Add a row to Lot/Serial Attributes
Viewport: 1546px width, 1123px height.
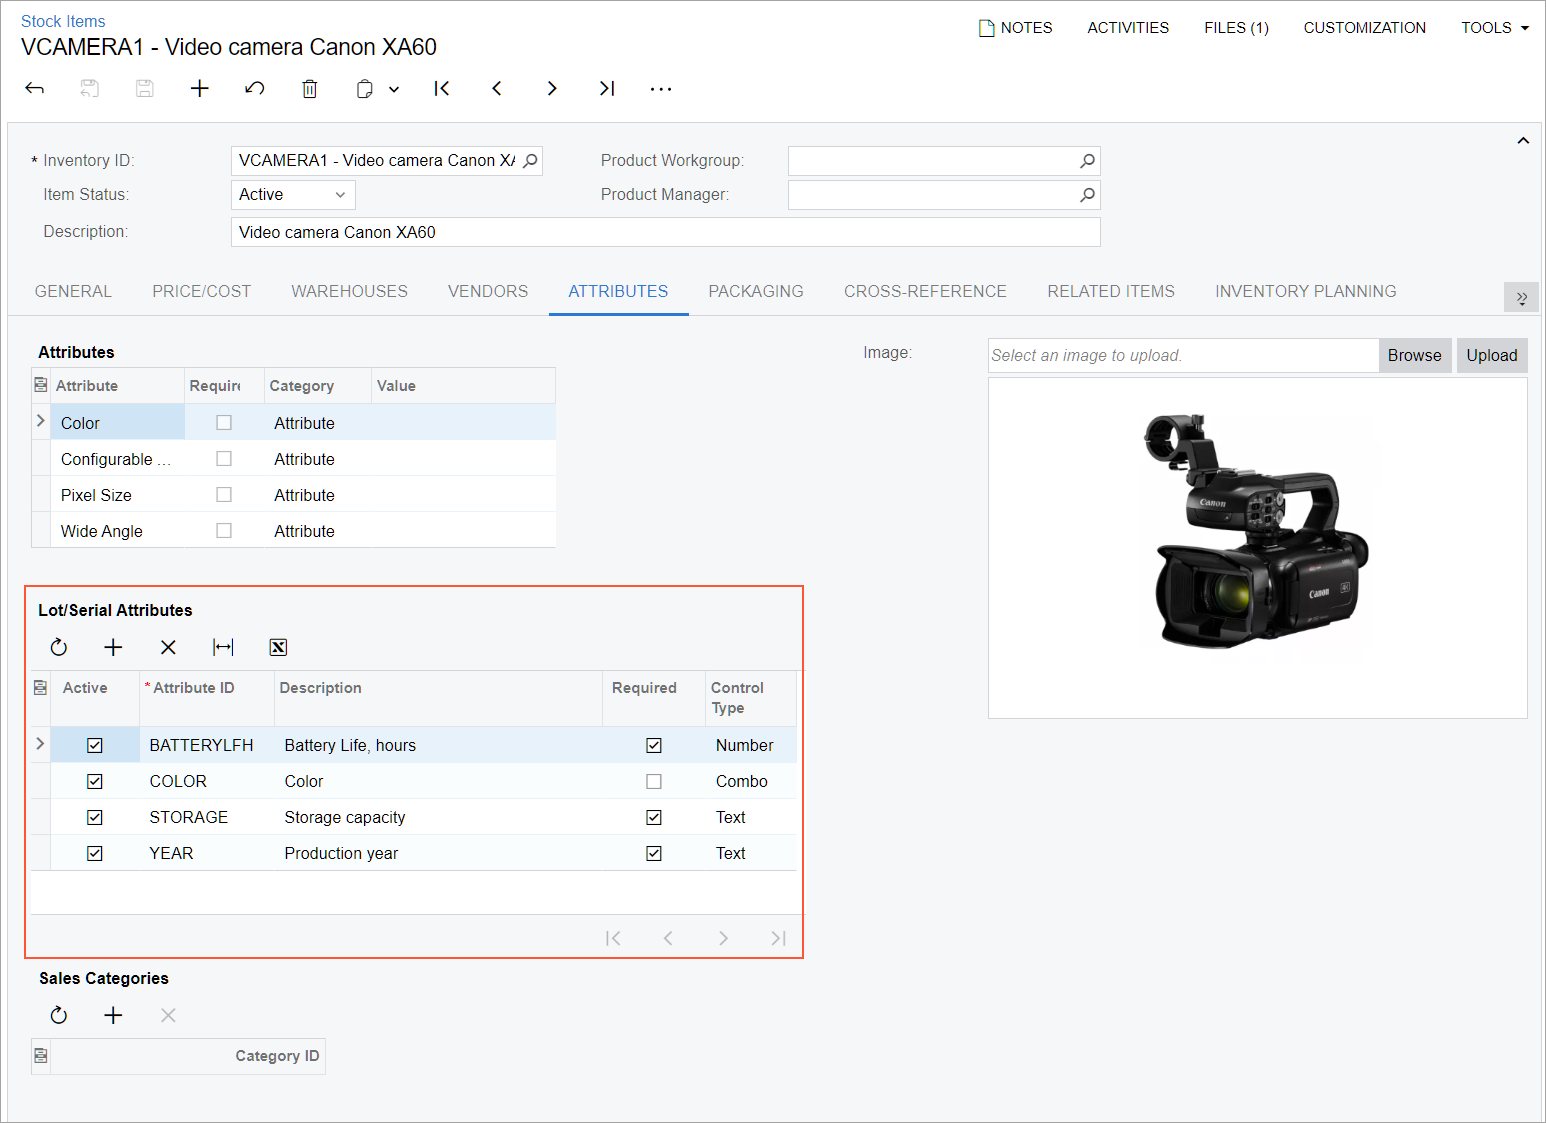(x=113, y=647)
